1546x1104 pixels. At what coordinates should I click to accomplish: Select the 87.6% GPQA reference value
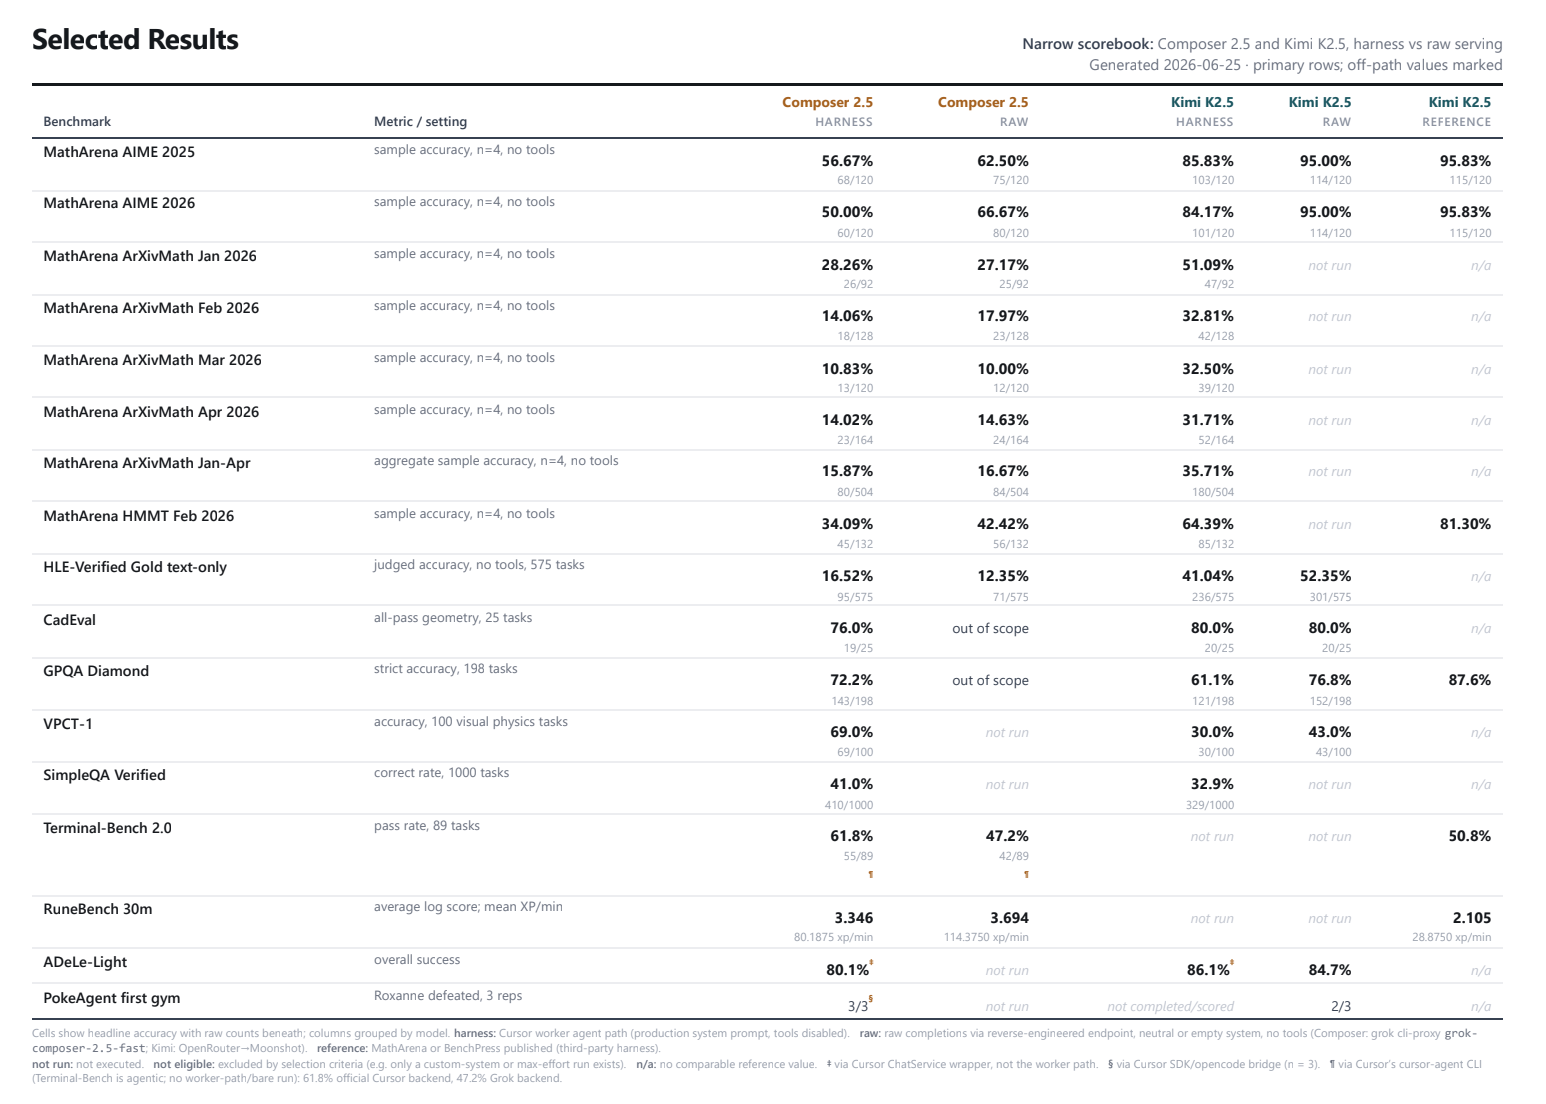pyautogui.click(x=1470, y=680)
